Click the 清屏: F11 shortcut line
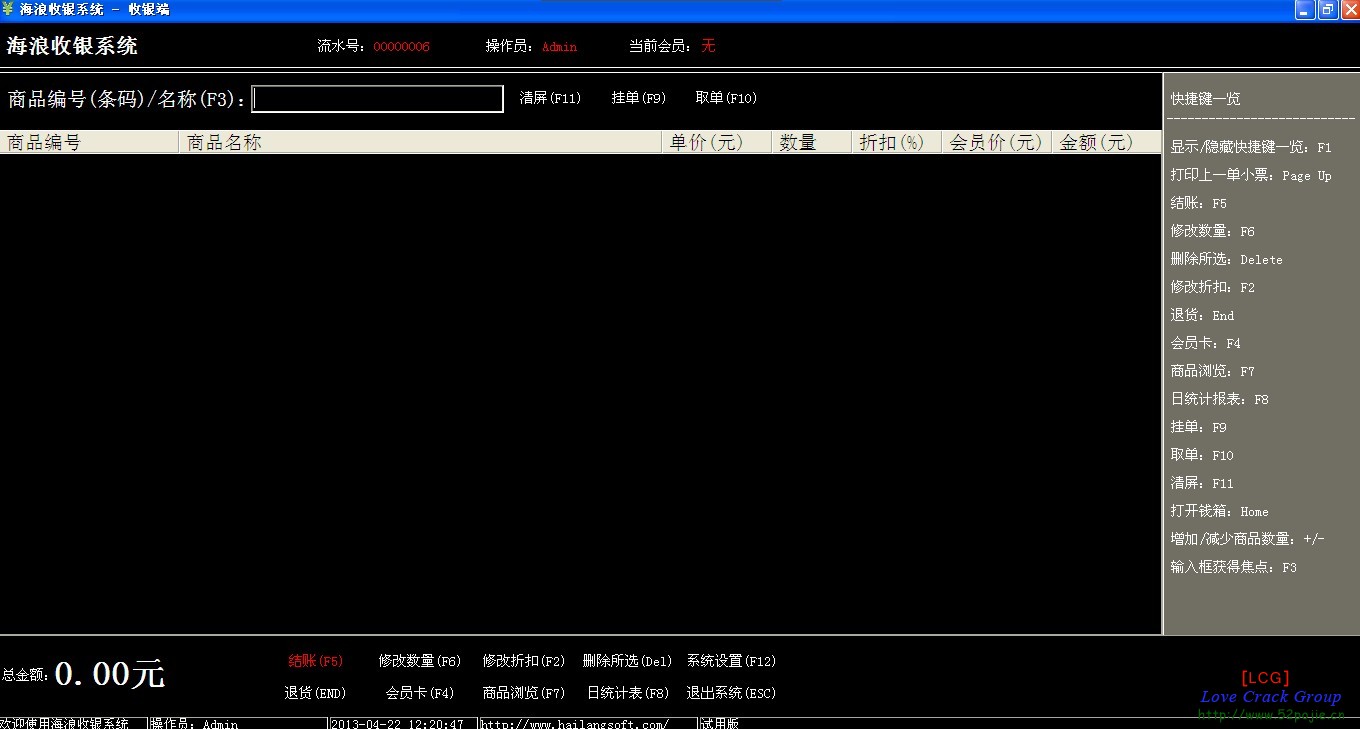 pos(1203,483)
